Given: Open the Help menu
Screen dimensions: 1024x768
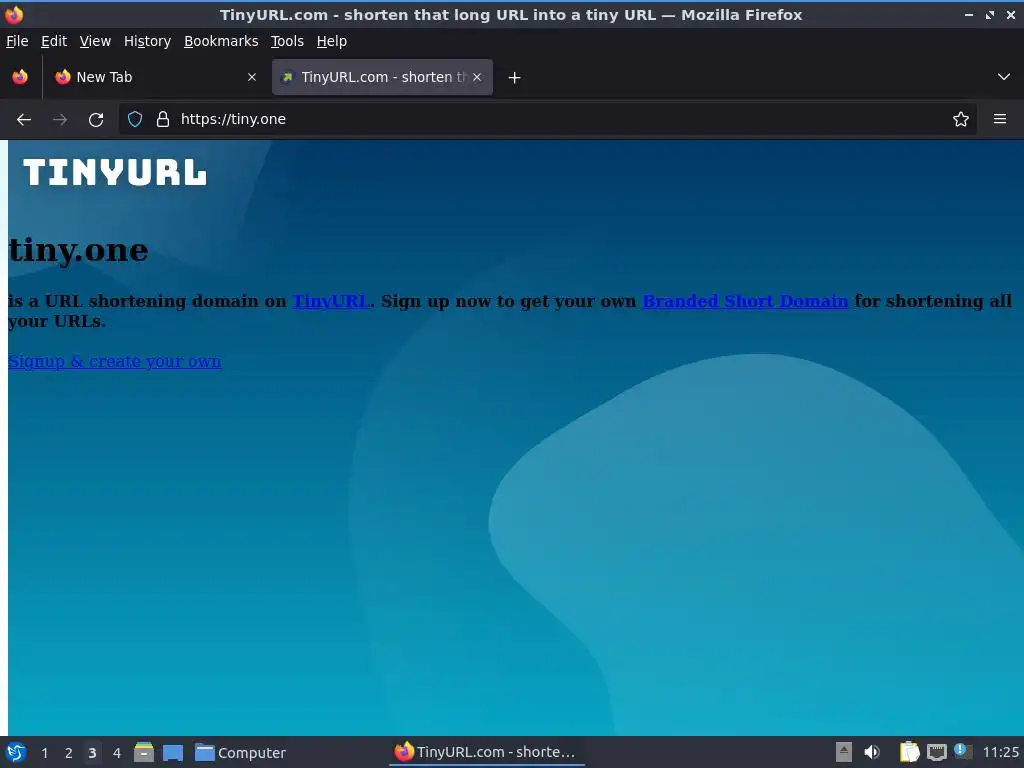Looking at the screenshot, I should tap(332, 41).
